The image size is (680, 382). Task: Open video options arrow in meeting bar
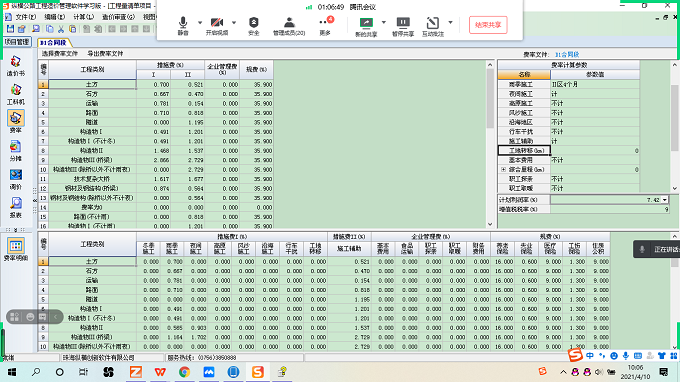click(234, 23)
